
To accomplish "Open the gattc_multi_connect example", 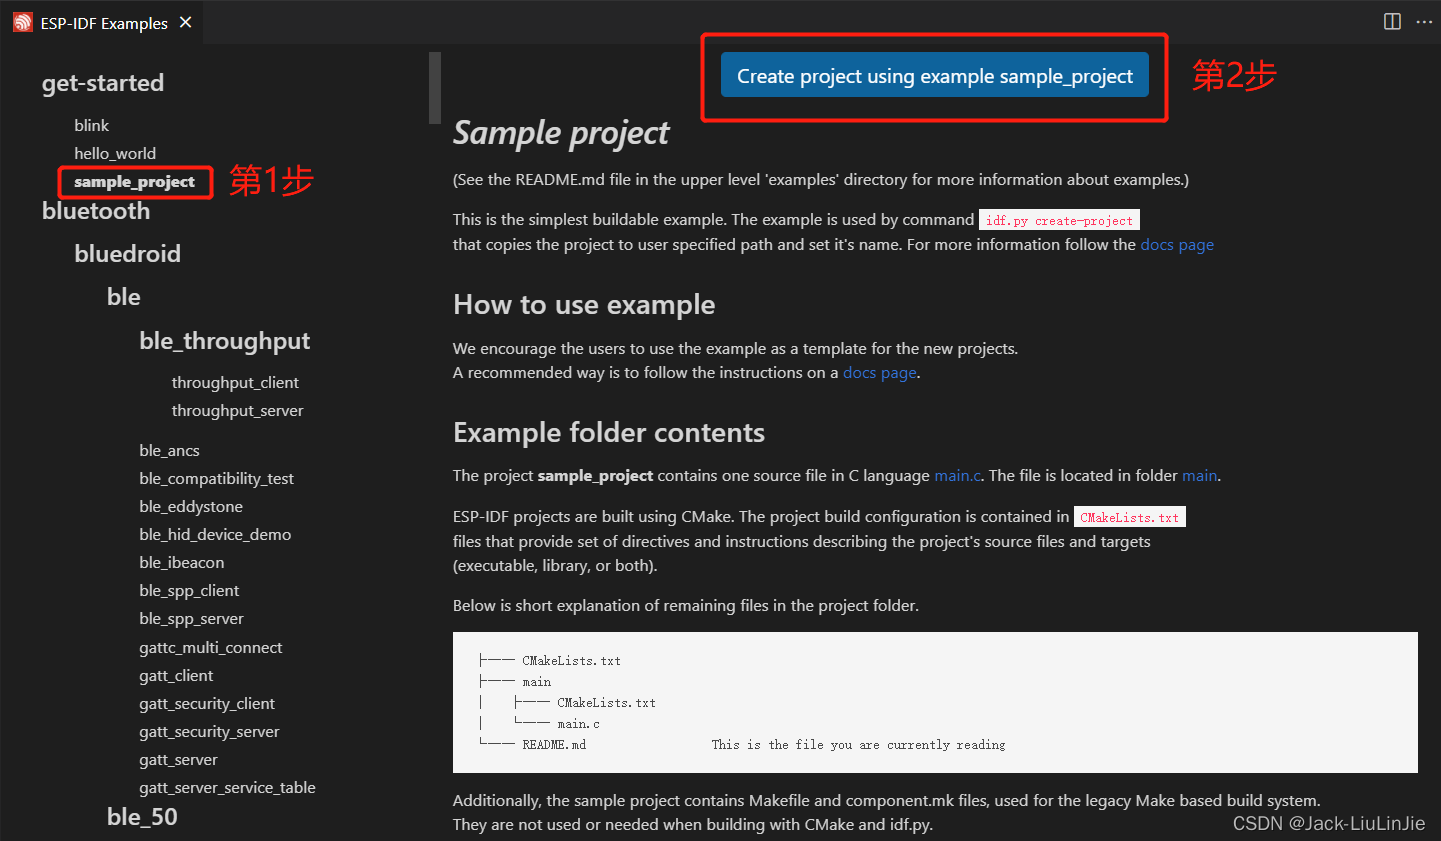I will pos(211,647).
